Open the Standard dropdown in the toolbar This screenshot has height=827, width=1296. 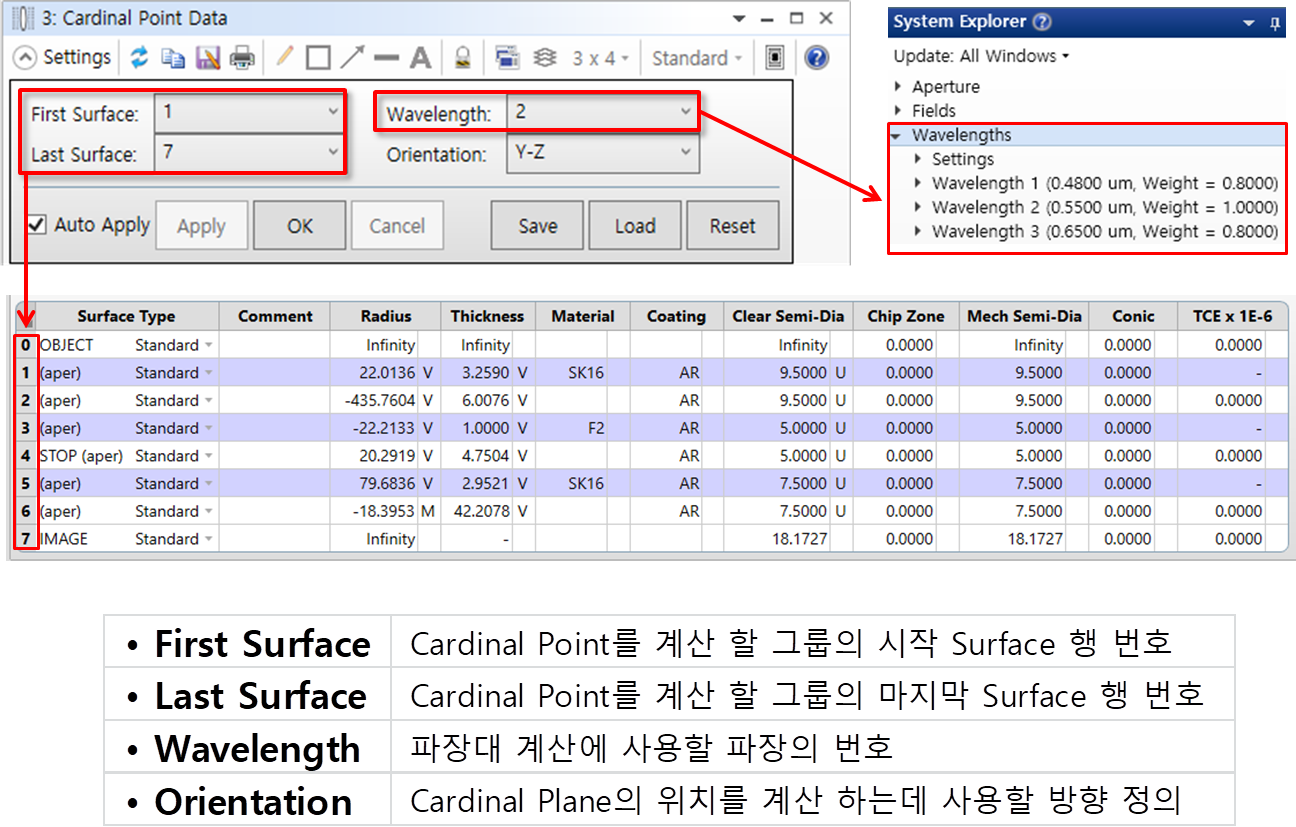[697, 58]
